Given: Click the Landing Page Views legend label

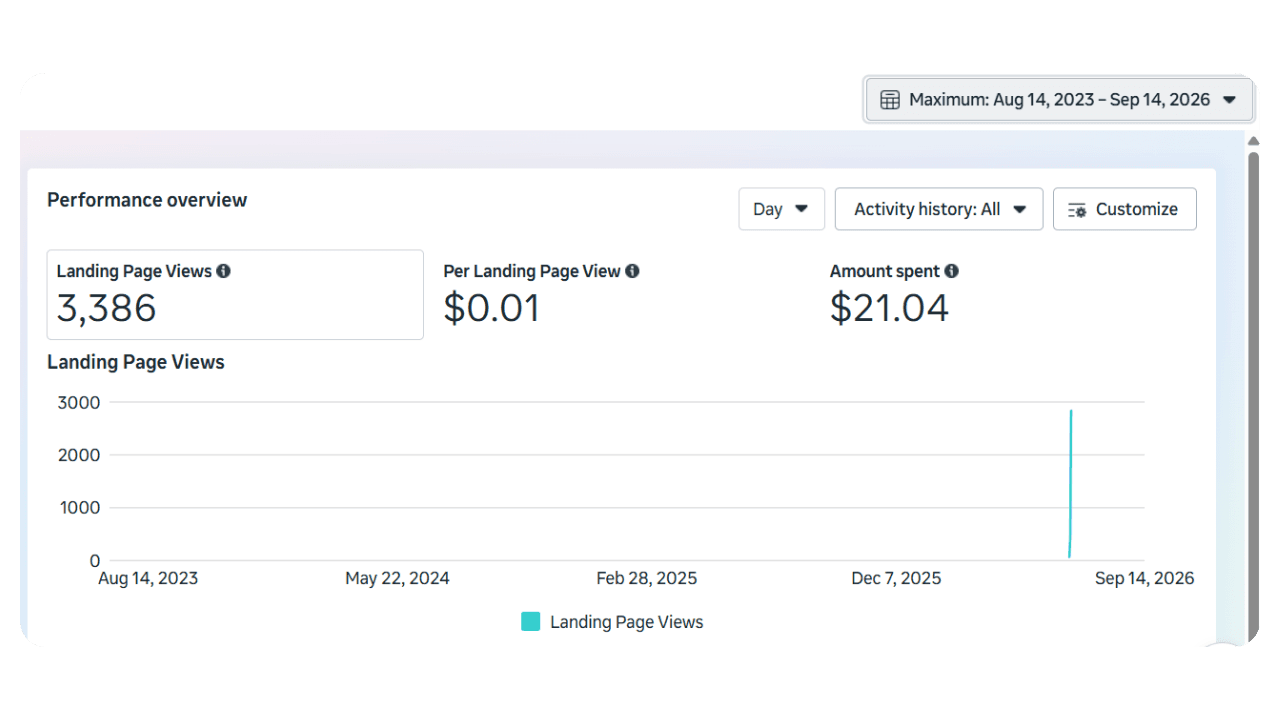Looking at the screenshot, I should [626, 622].
